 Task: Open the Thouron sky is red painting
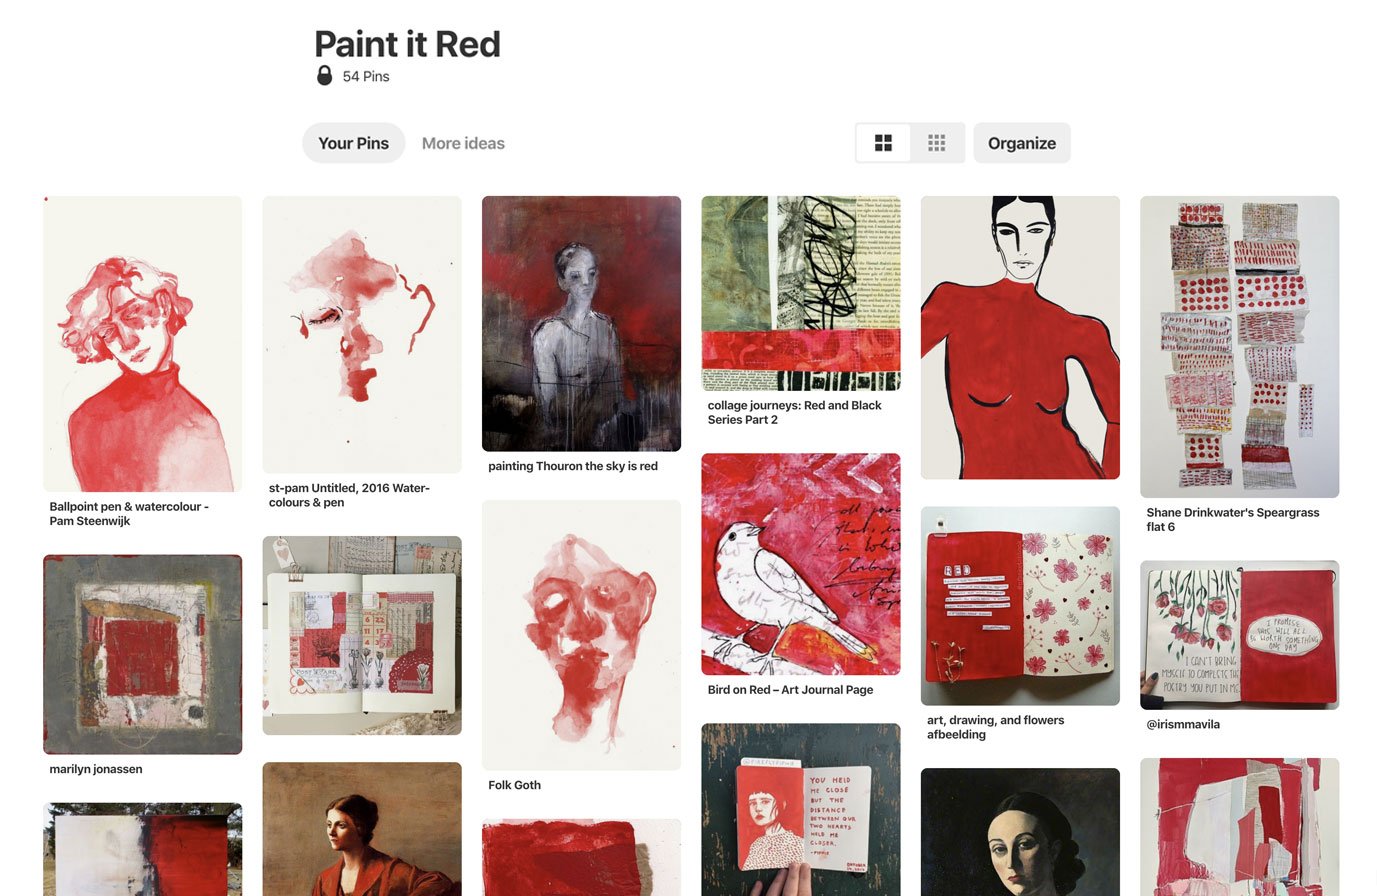coord(581,324)
